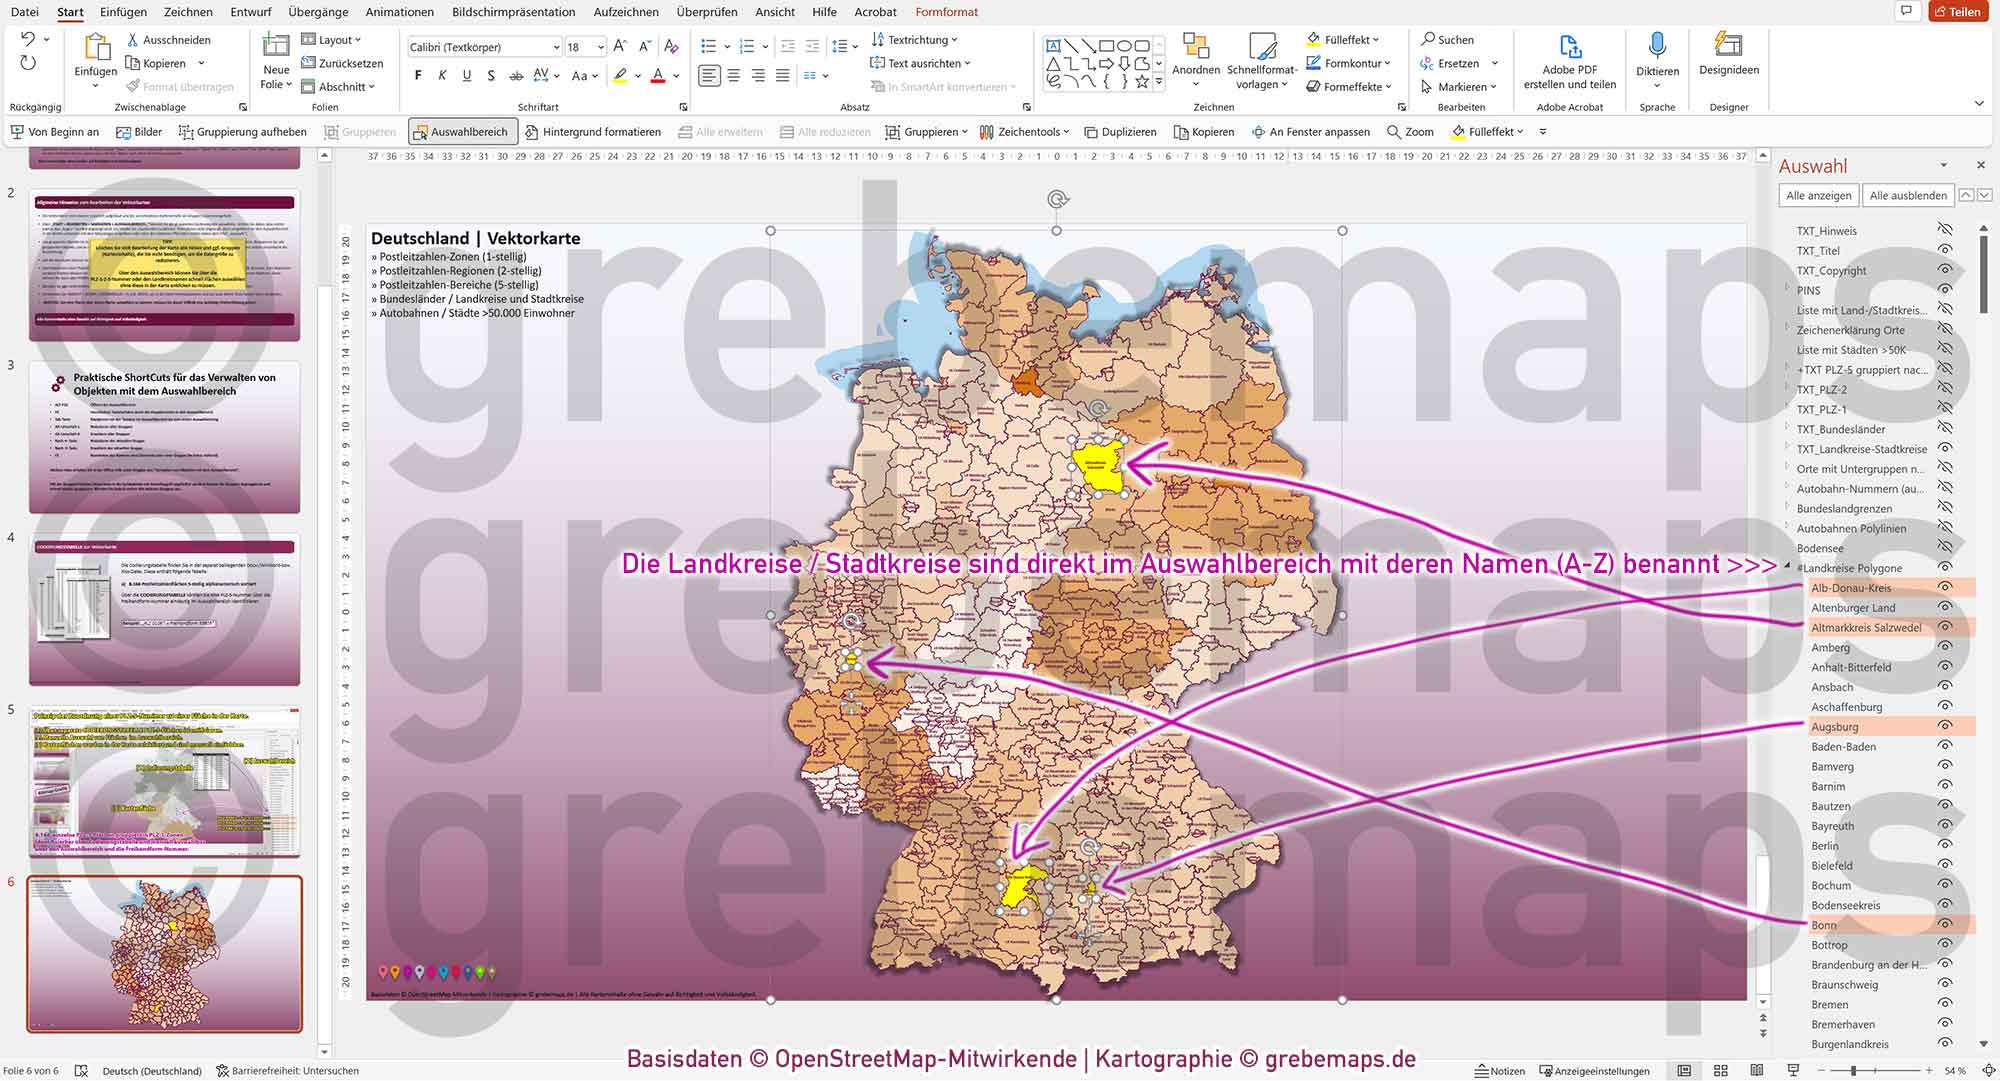
Task: Collapse the Landkreise Polygone group
Action: tap(1788, 567)
